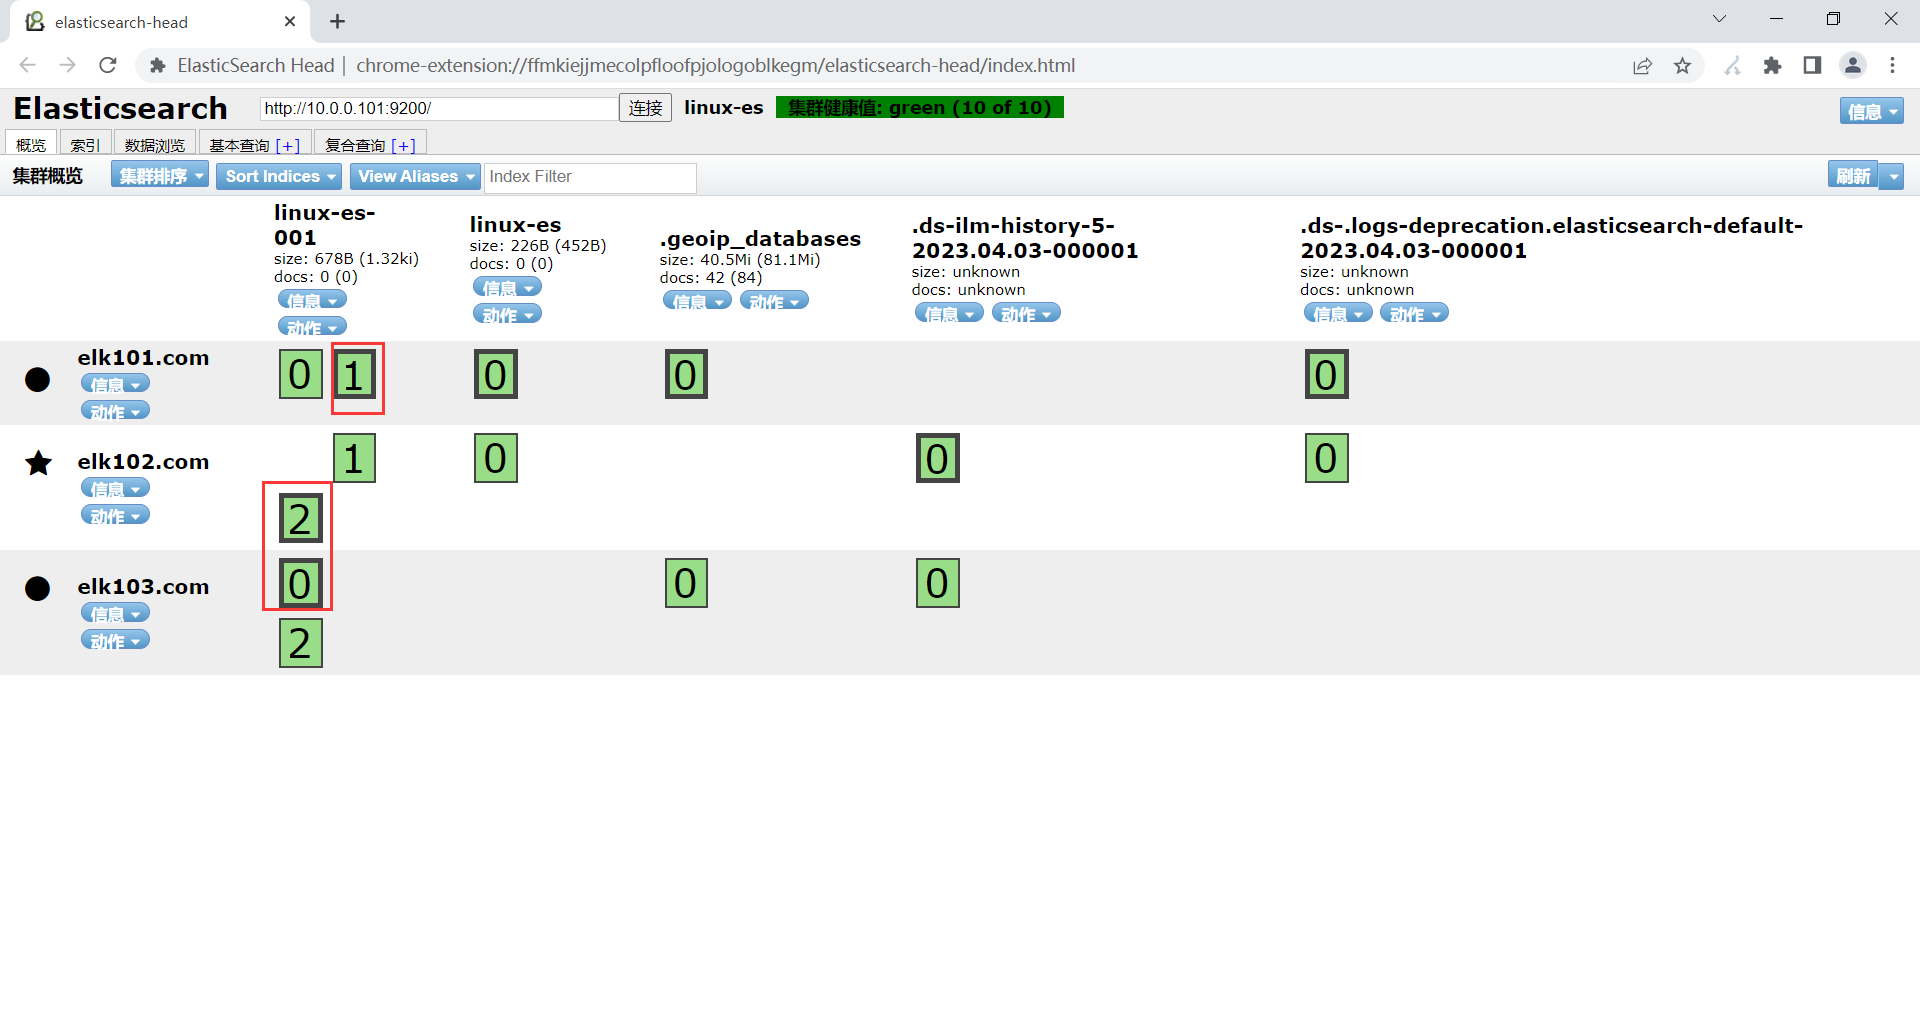Open the Extensions puzzle icon

coord(1772,65)
